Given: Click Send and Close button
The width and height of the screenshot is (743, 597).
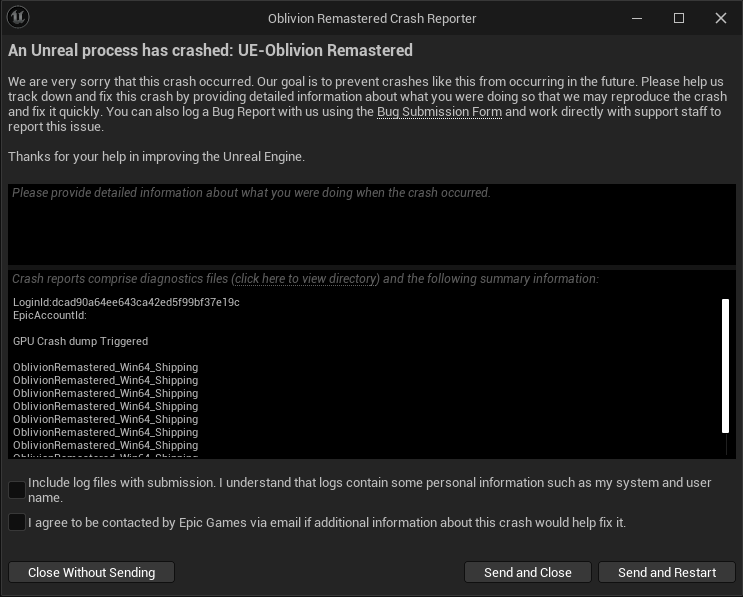Looking at the screenshot, I should [x=528, y=572].
